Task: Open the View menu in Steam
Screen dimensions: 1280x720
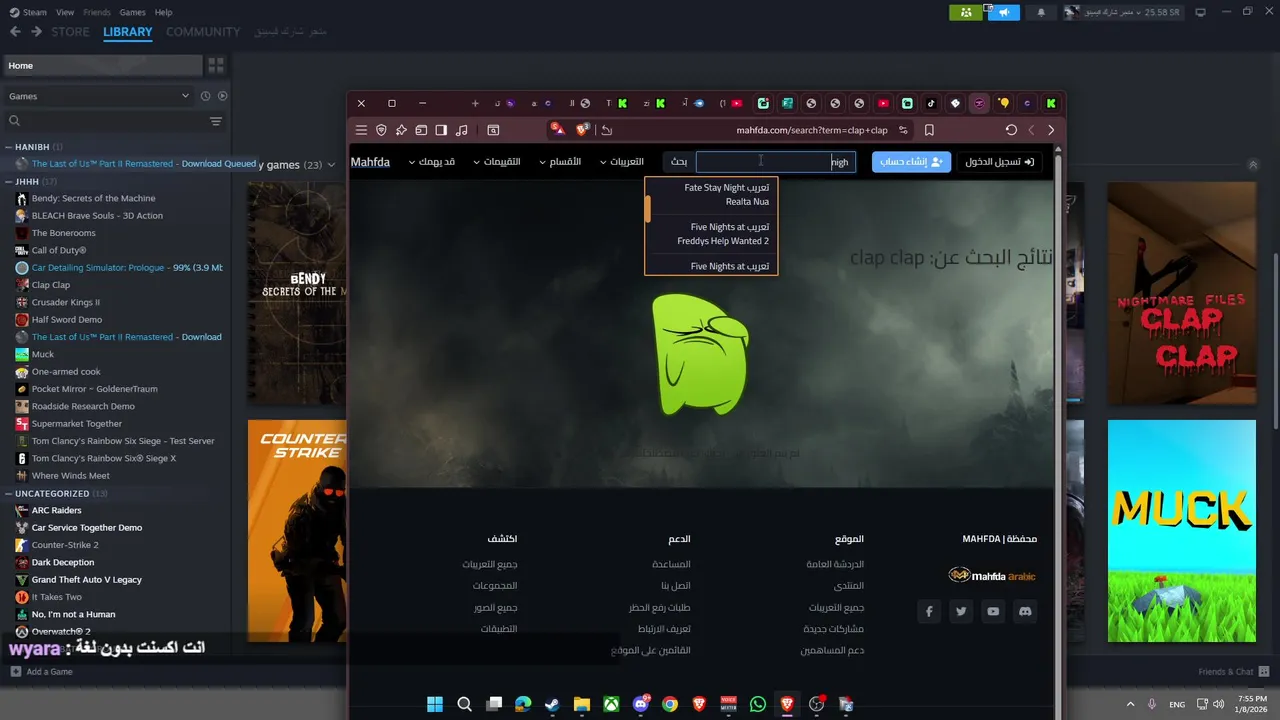Action: pyautogui.click(x=65, y=12)
